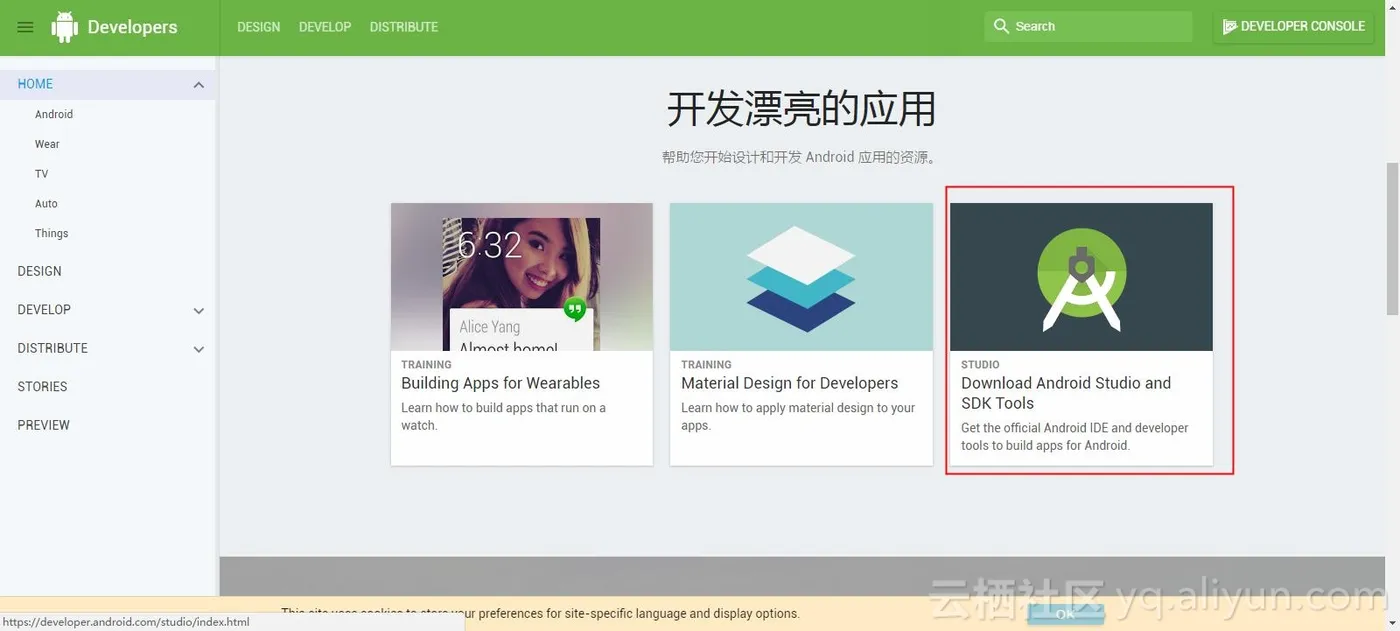Click the Android Studio logo image
Screen dimensions: 1400x631
tap(1081, 277)
